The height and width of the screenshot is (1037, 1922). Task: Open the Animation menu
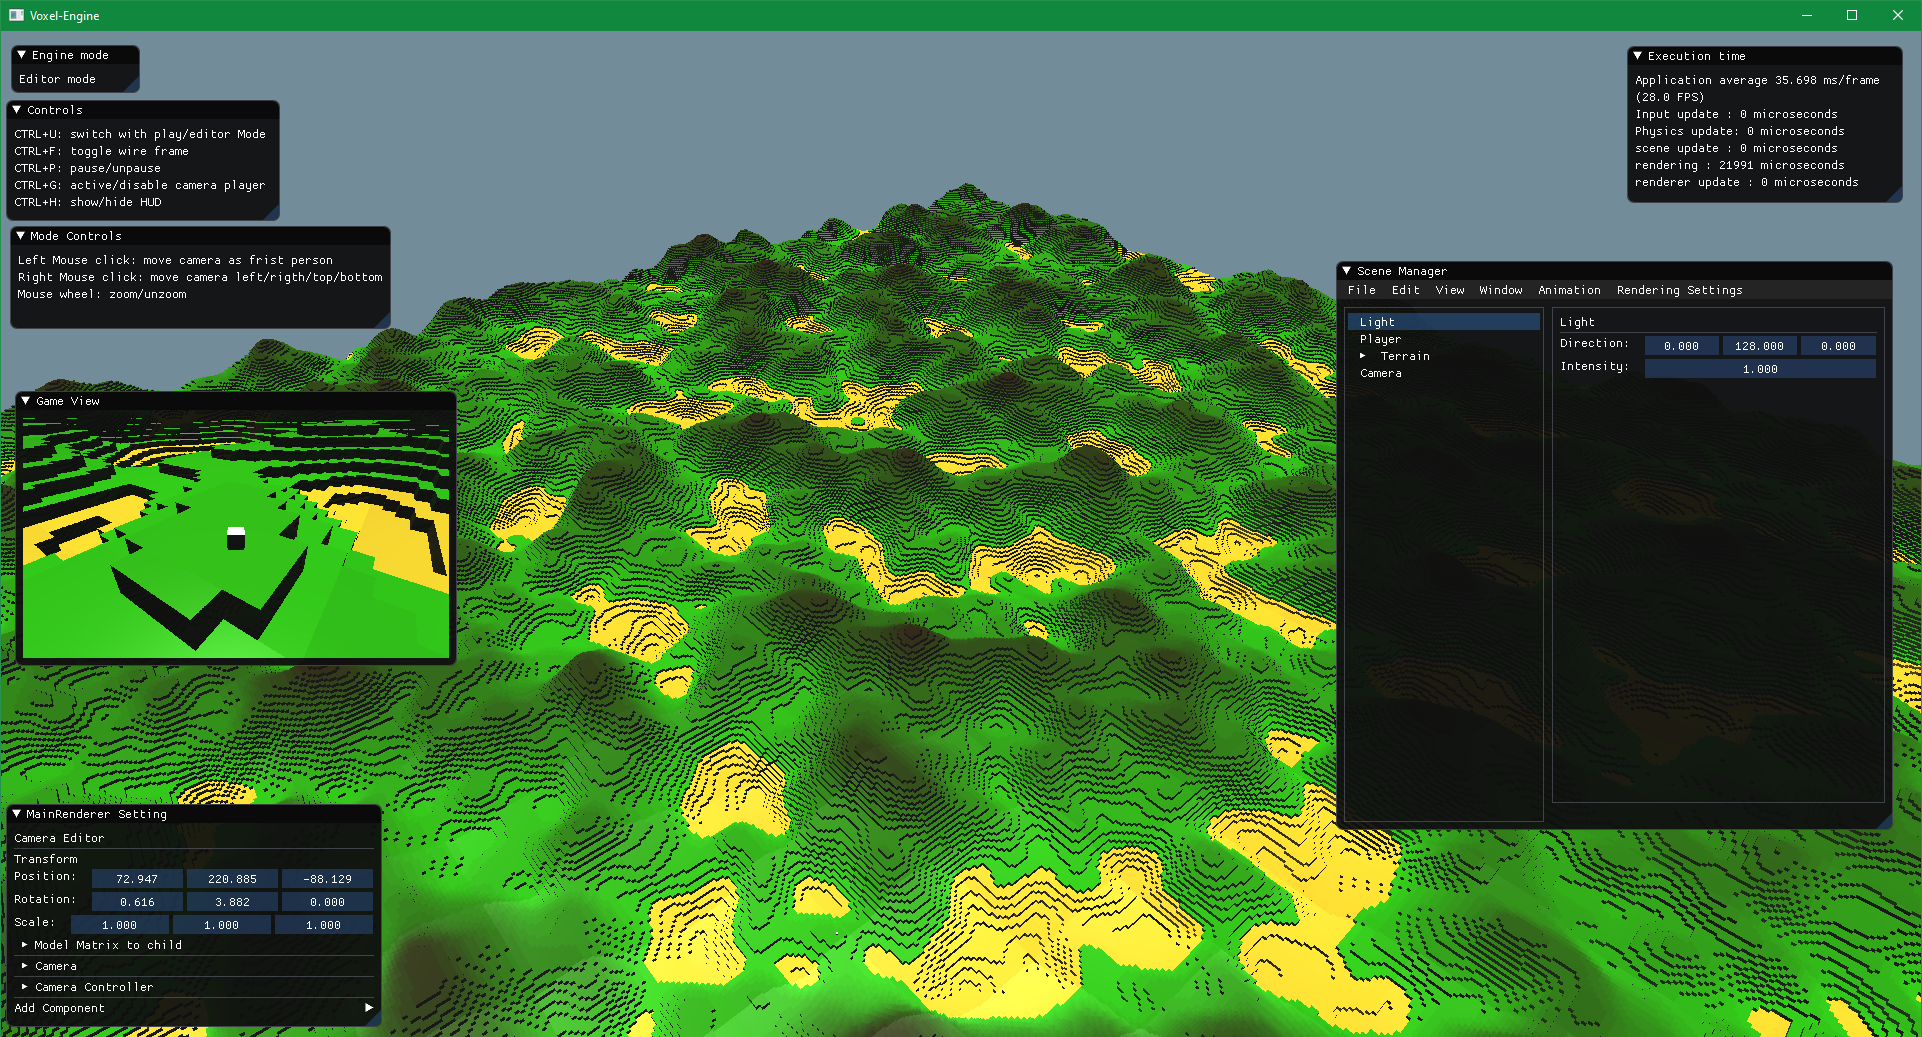coord(1569,290)
